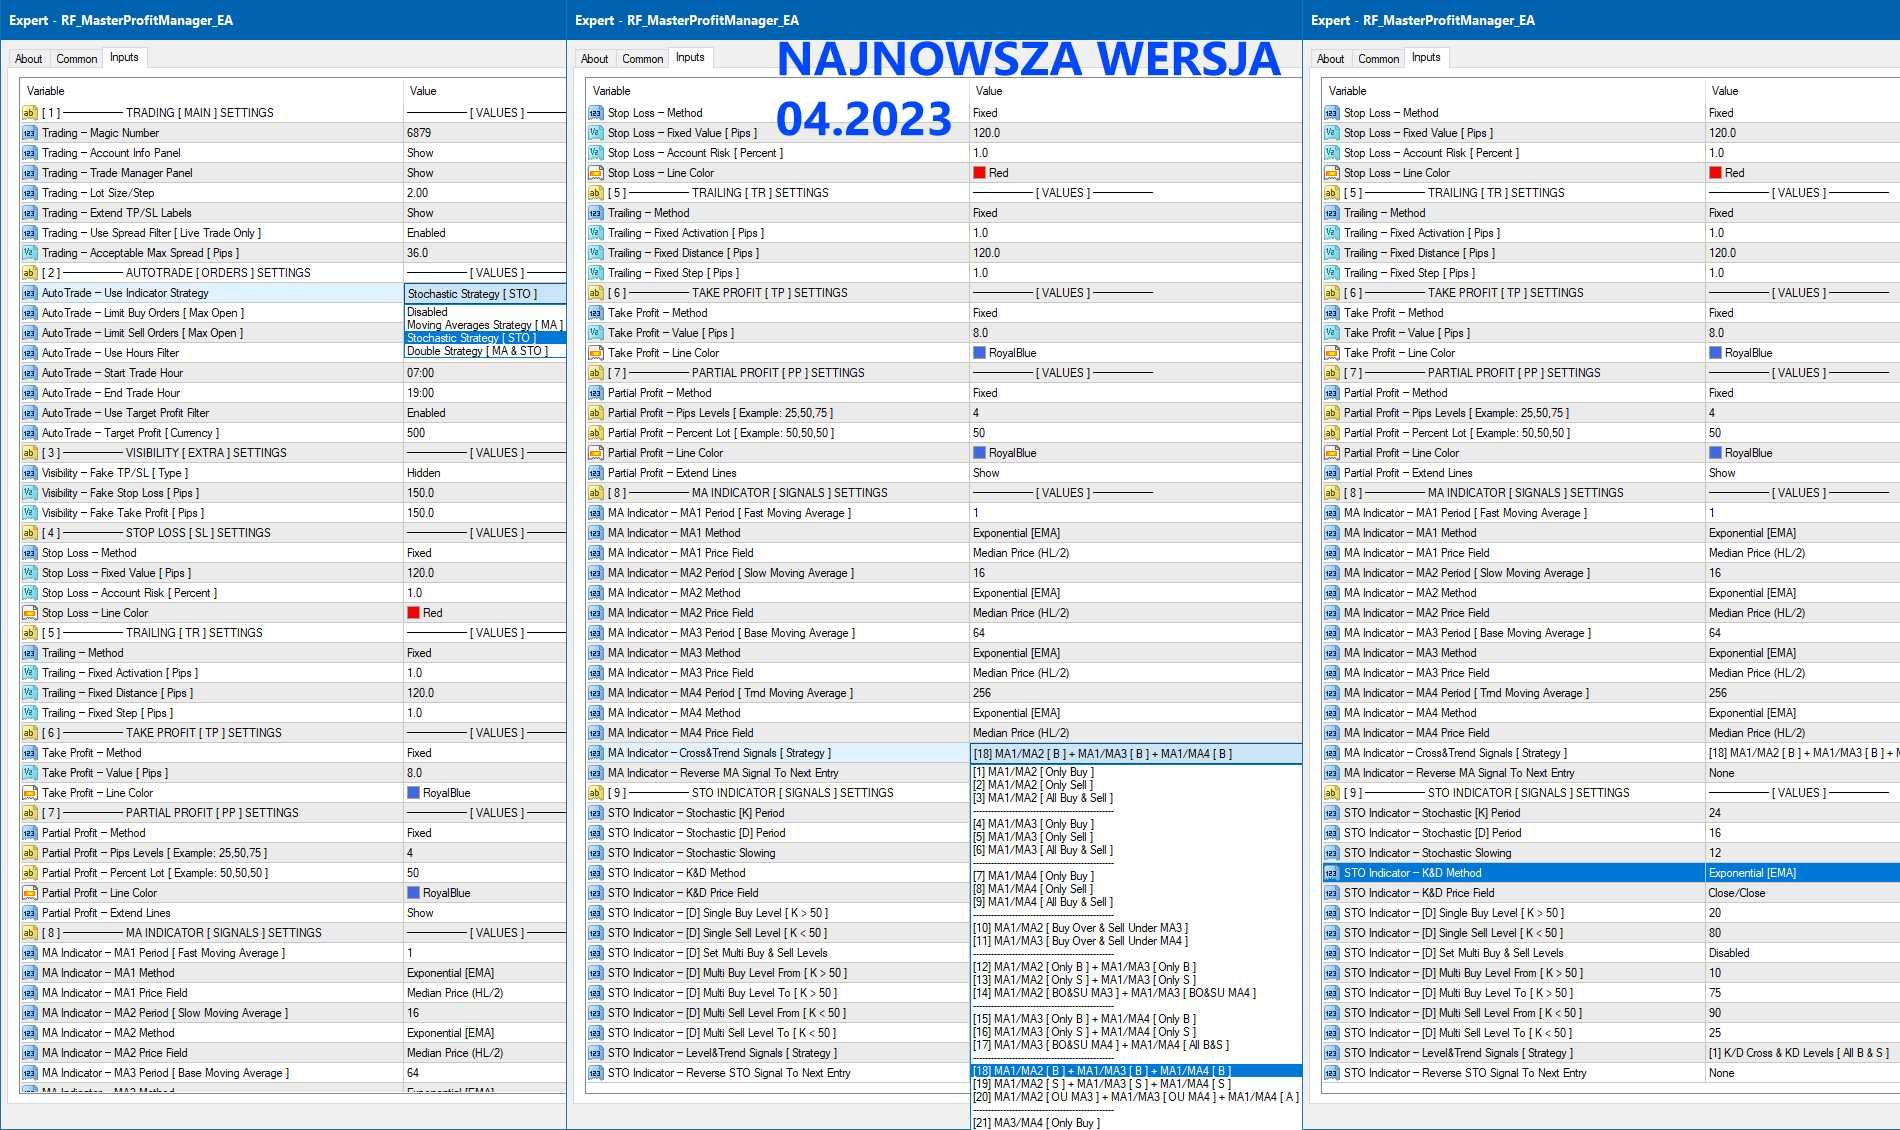Click the icon next to Trailing – Method in middle window

595,213
